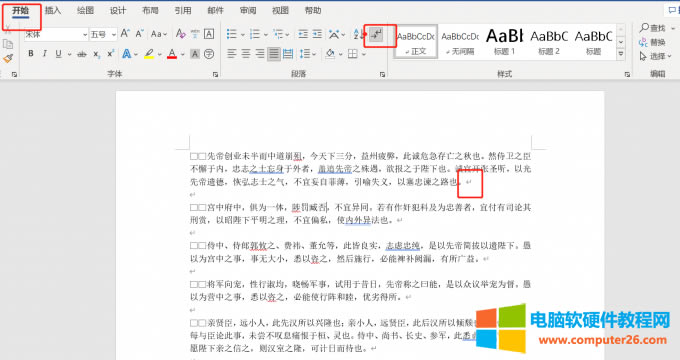Click the Clear Formatting icon

pyautogui.click(x=180, y=33)
